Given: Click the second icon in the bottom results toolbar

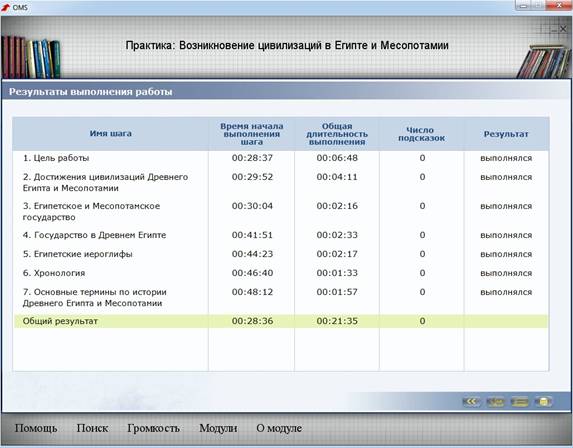Looking at the screenshot, I should pos(495,402).
